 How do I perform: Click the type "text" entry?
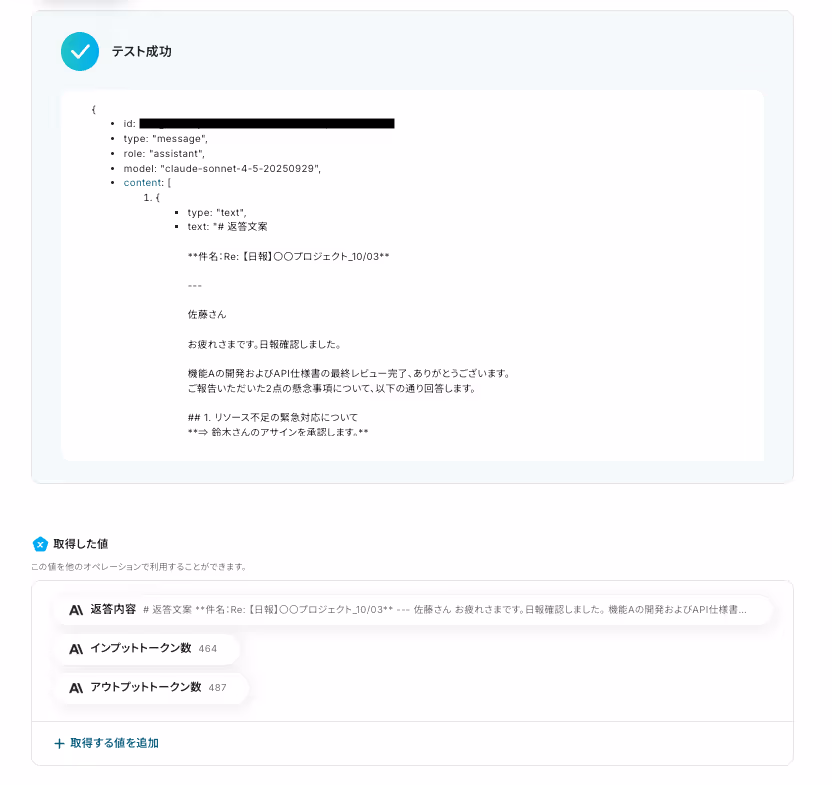pyautogui.click(x=216, y=212)
